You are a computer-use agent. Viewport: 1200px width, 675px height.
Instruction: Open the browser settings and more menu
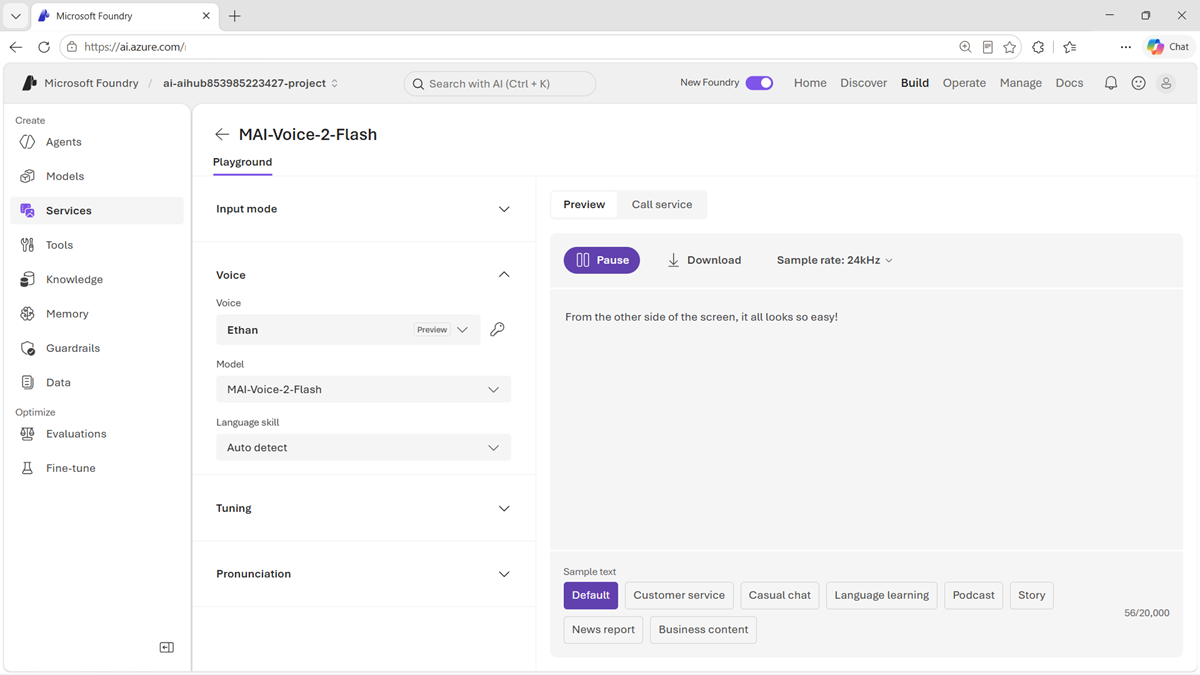(x=1126, y=47)
